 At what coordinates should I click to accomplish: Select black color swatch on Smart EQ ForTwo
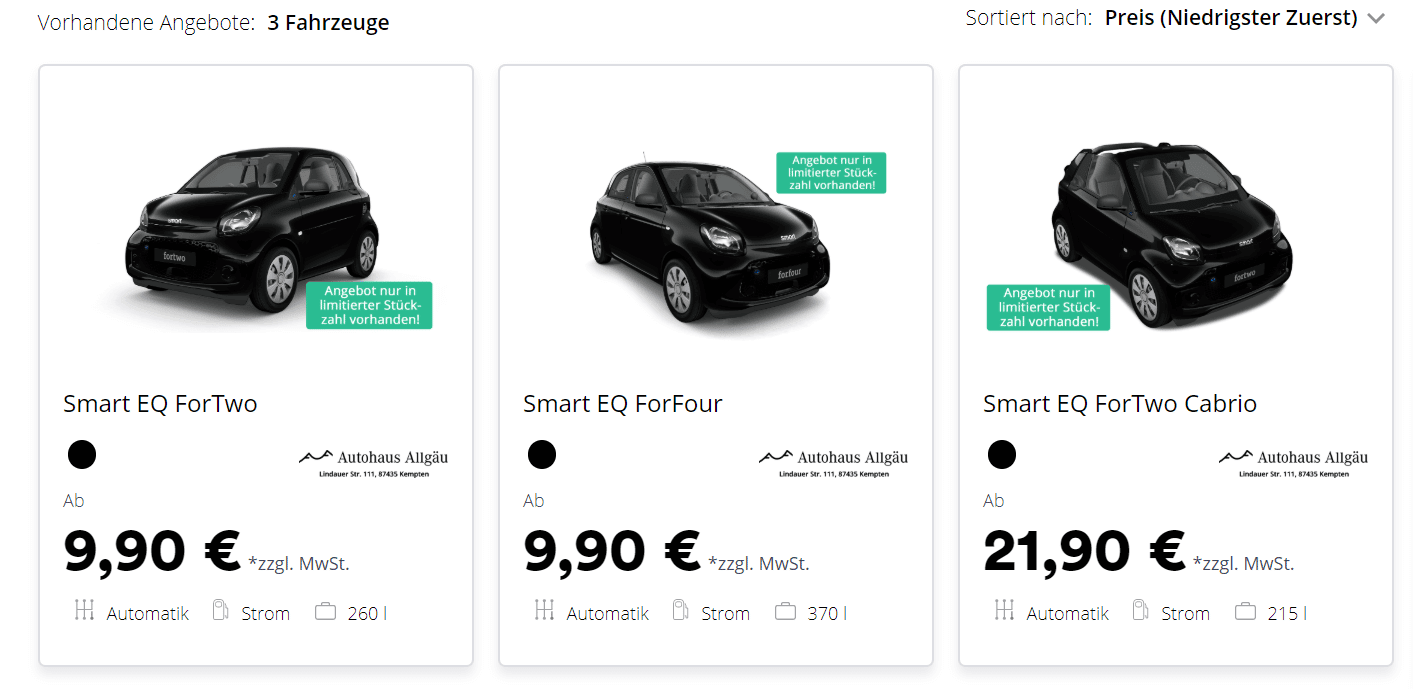pos(82,455)
